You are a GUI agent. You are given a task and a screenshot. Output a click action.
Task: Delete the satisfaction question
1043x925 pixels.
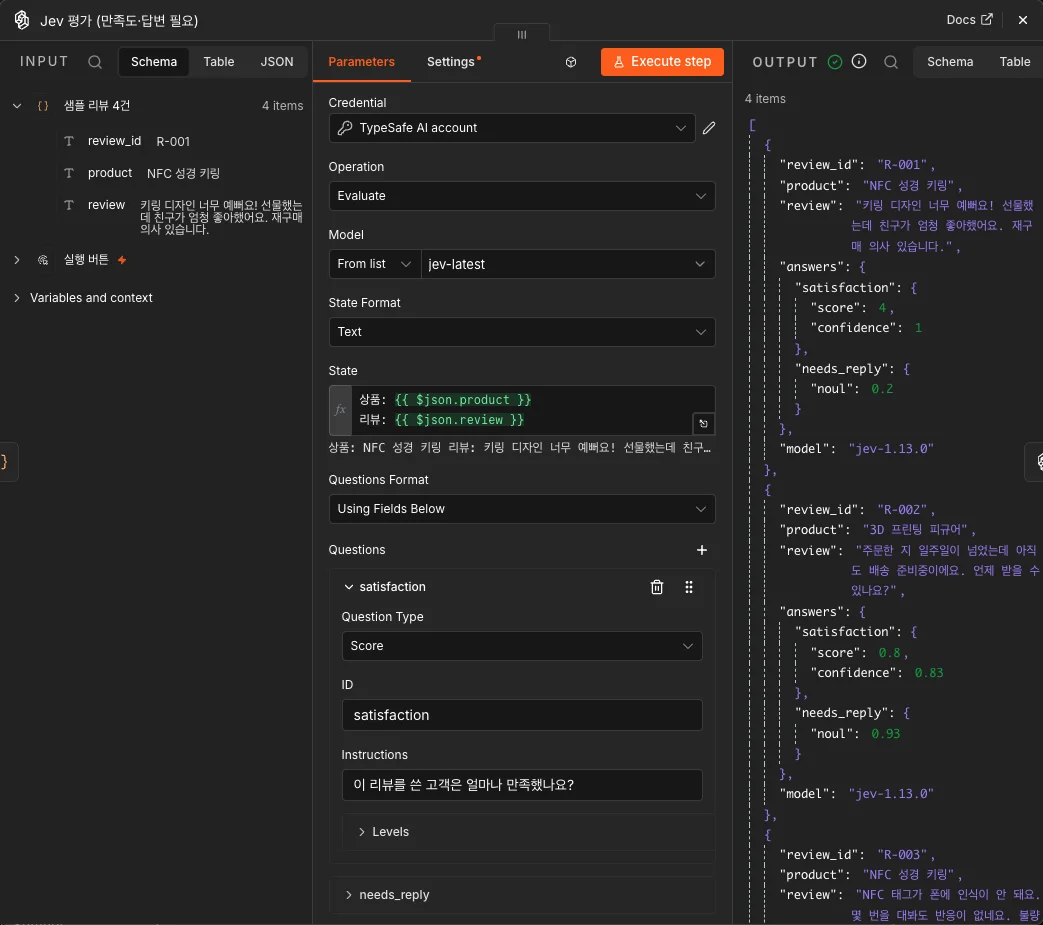coord(657,587)
